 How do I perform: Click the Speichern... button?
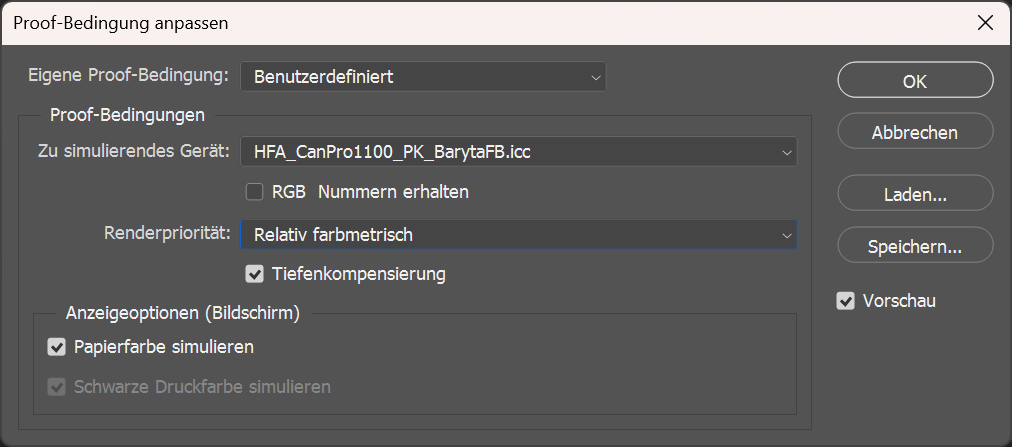coord(914,246)
